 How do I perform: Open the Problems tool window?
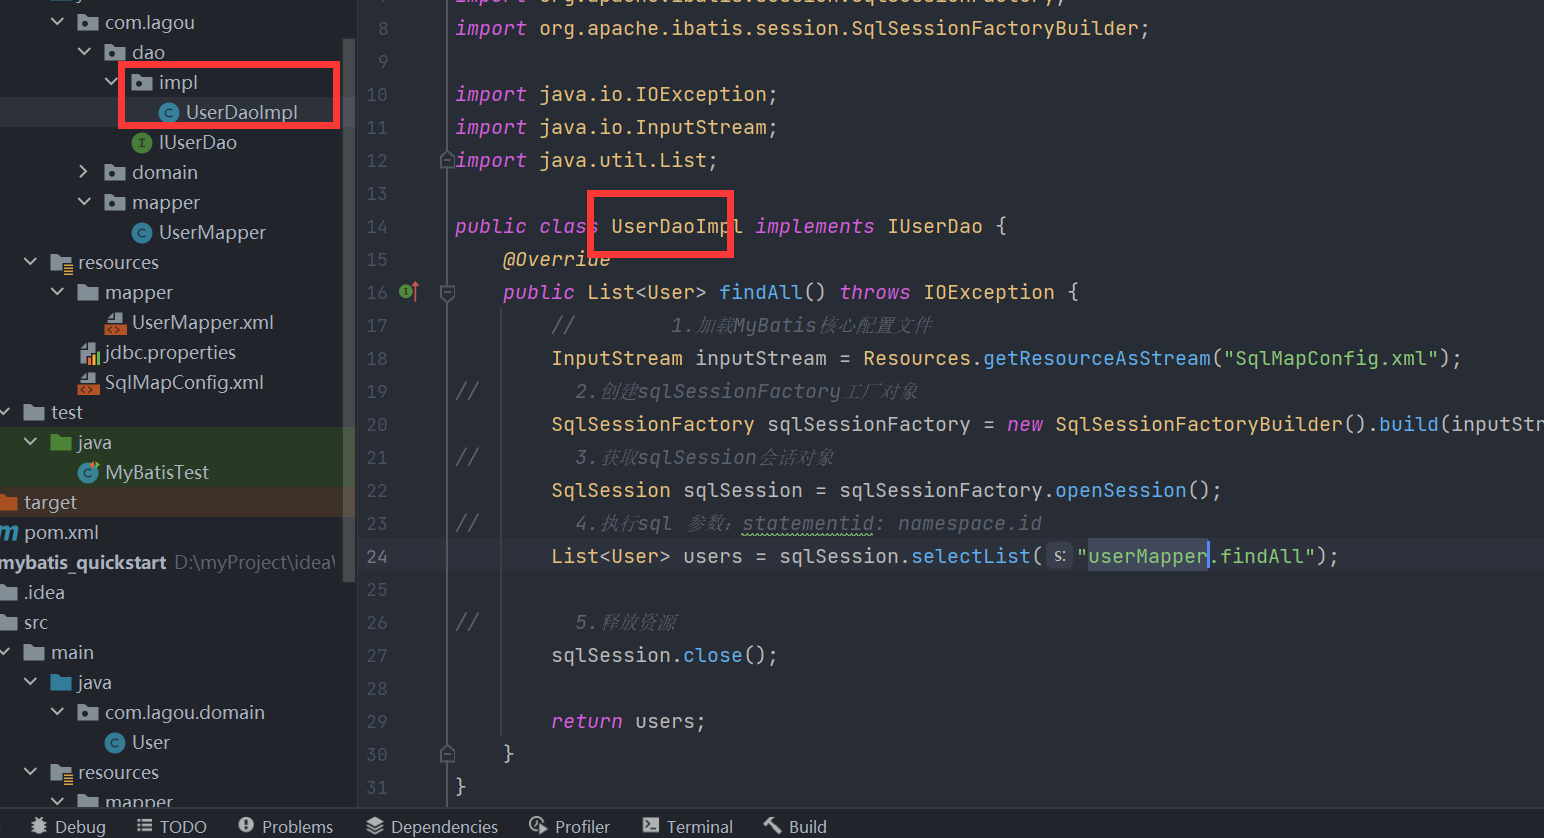click(x=285, y=826)
